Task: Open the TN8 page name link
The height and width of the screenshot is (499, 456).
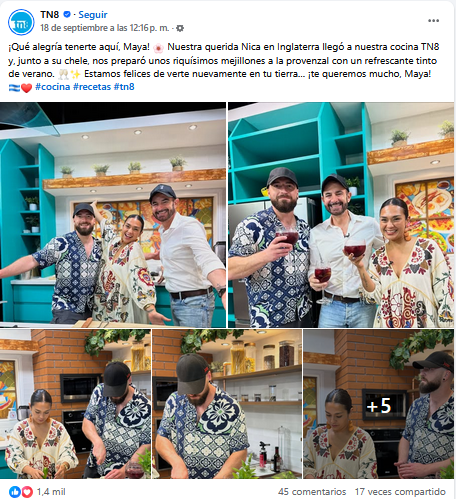Action: click(50, 15)
